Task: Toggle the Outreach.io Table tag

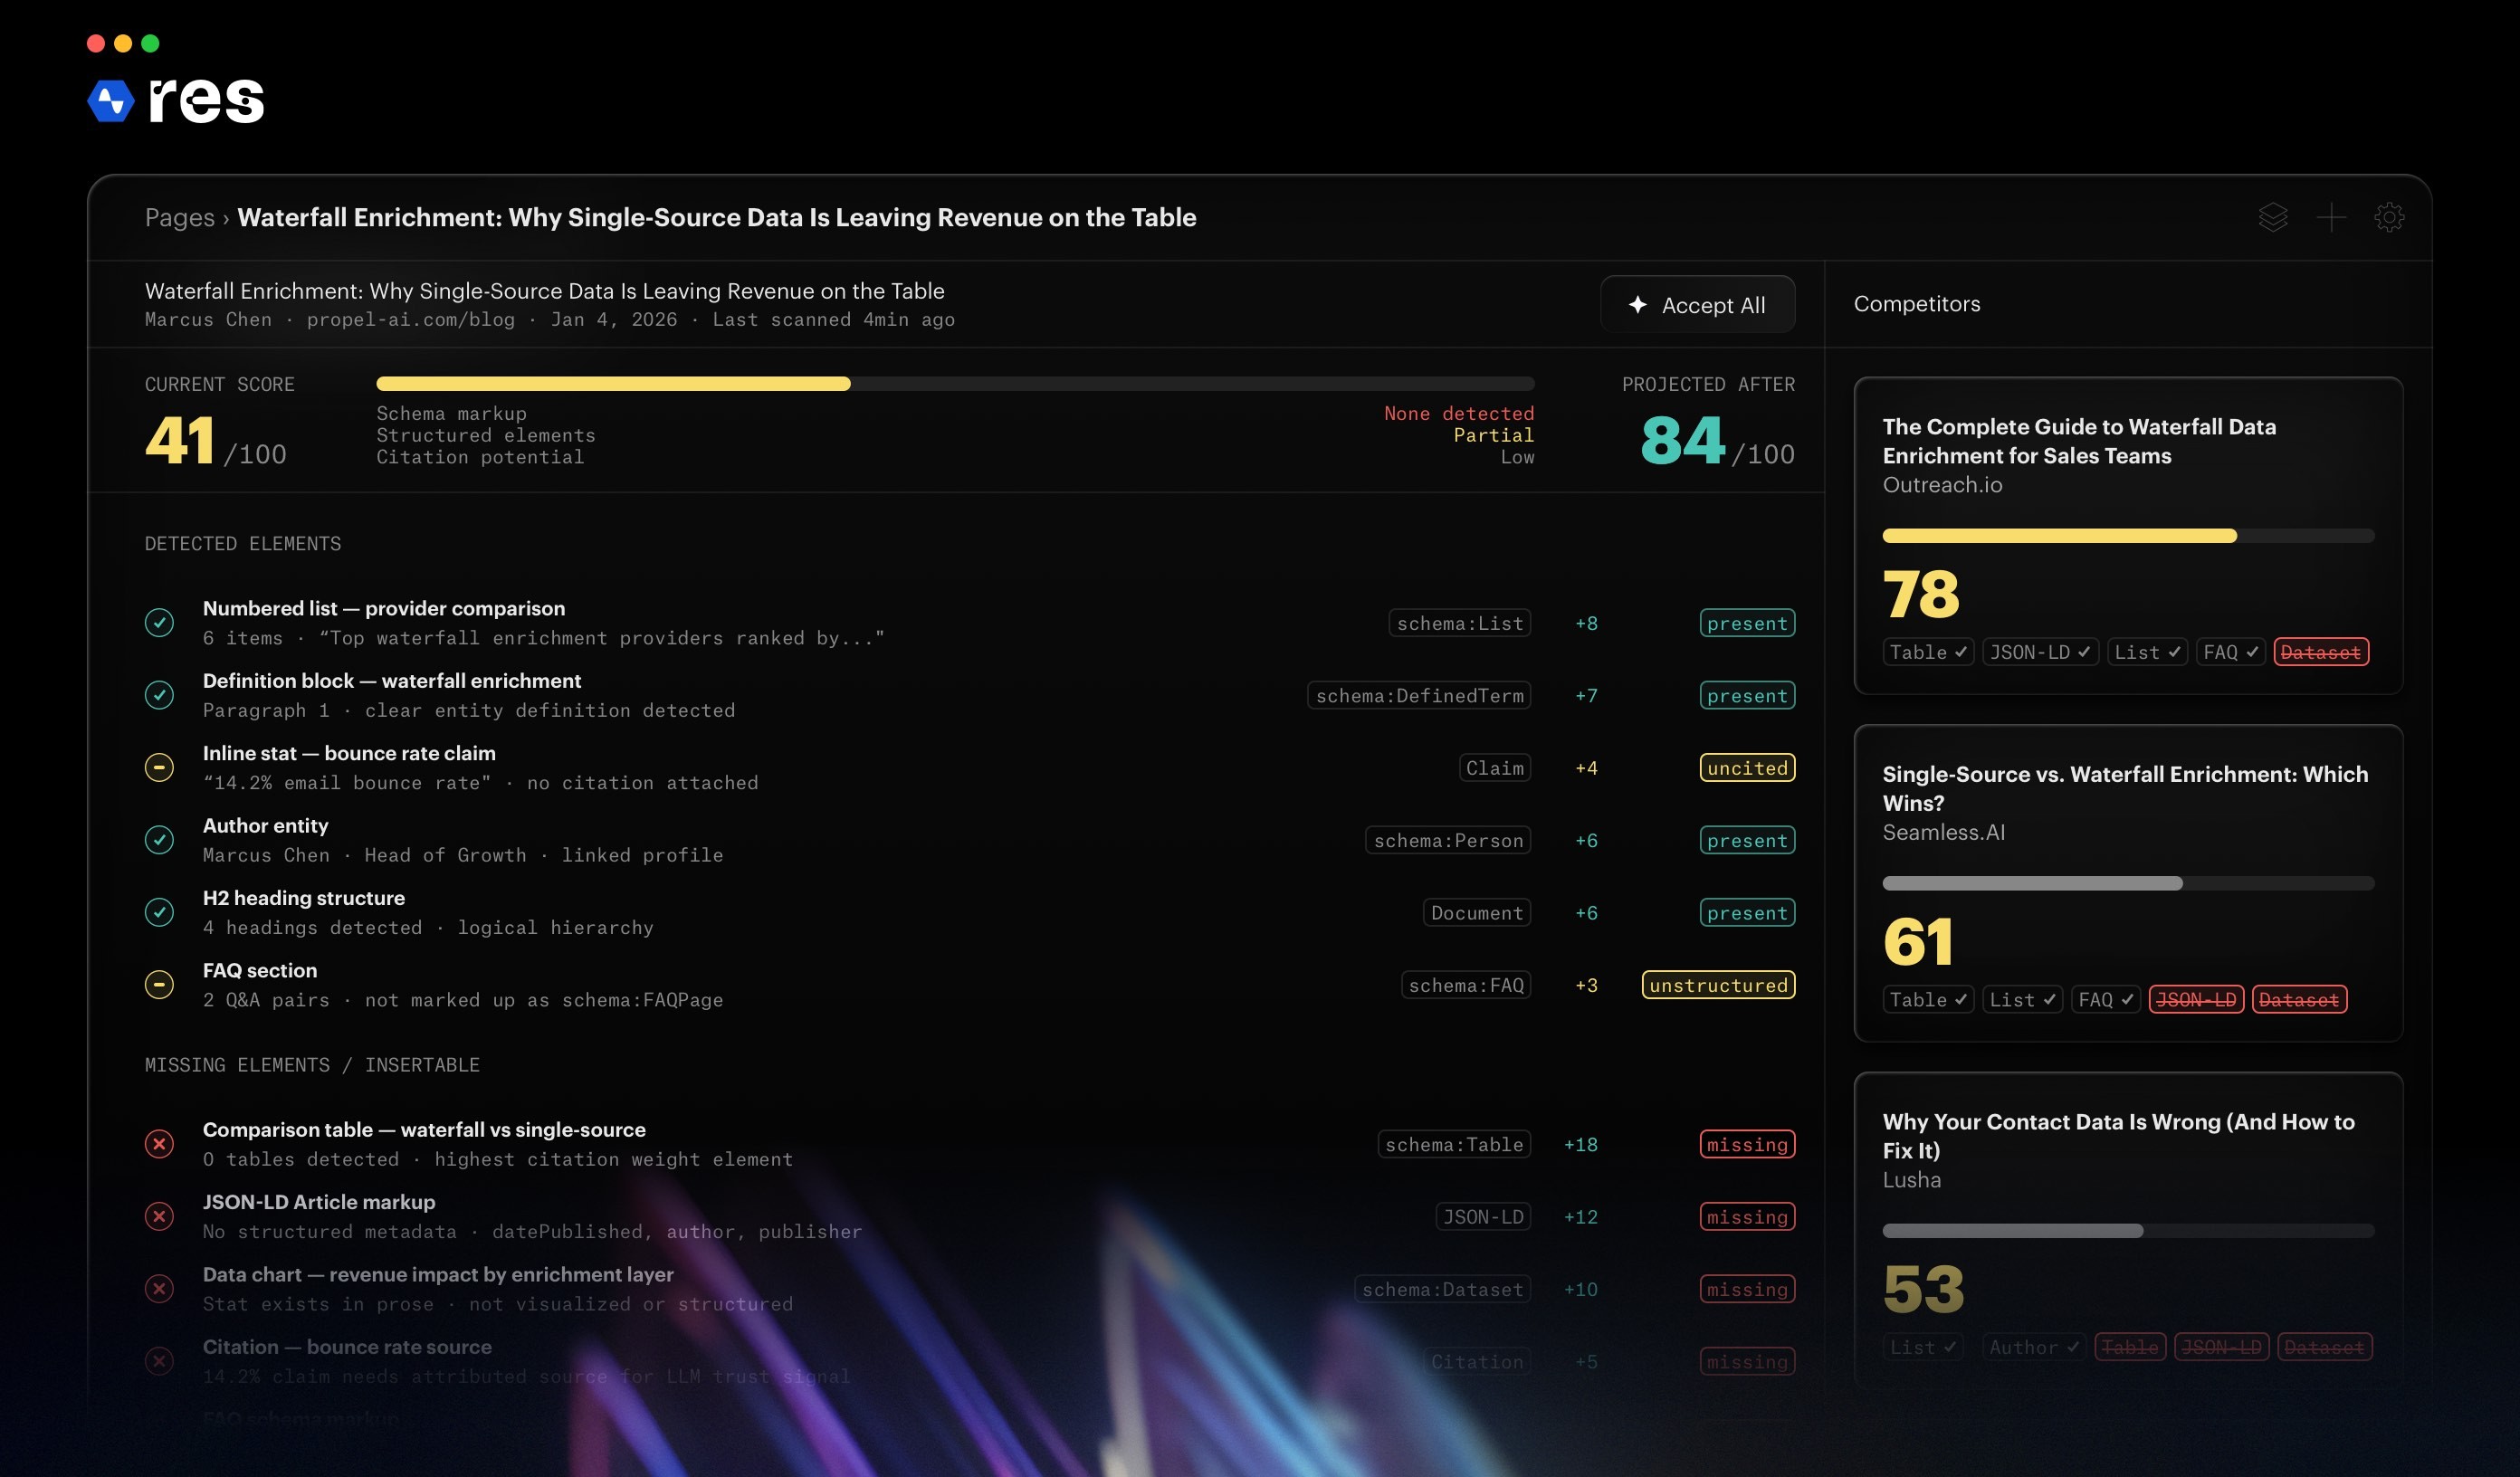Action: (x=1927, y=652)
